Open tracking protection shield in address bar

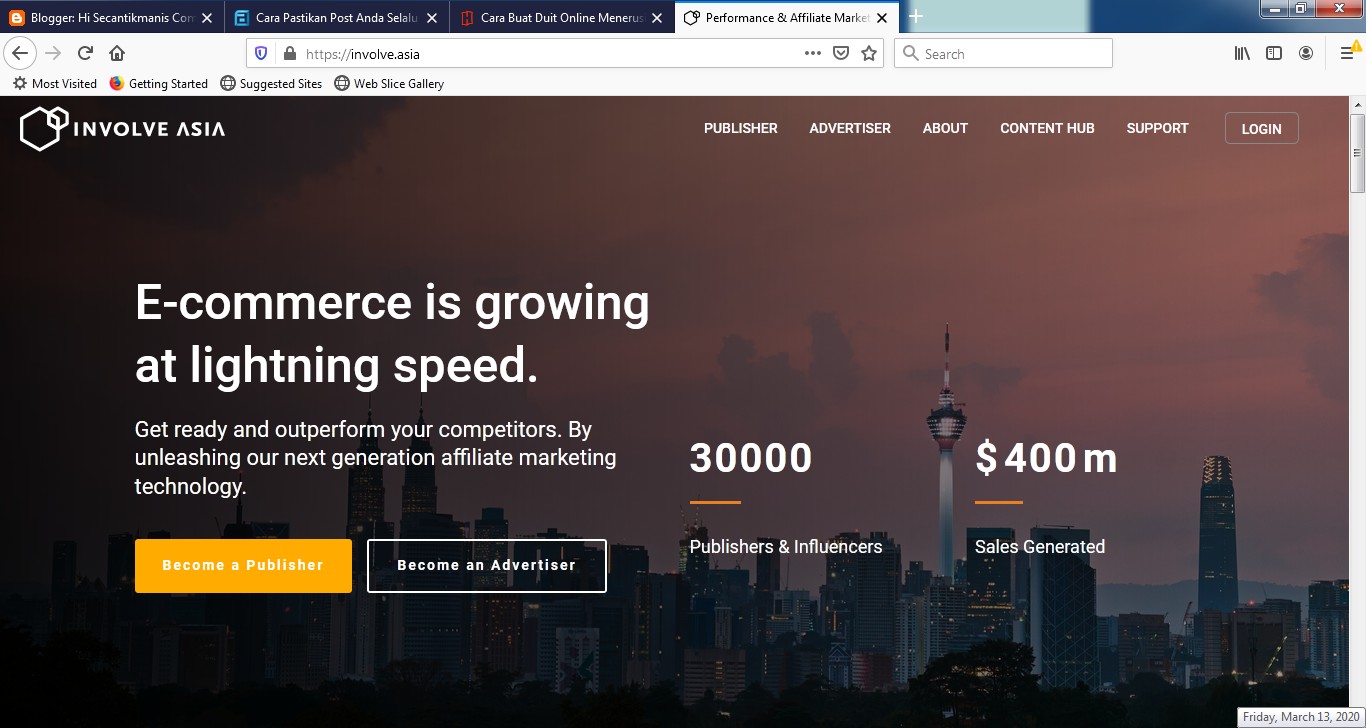pos(261,54)
